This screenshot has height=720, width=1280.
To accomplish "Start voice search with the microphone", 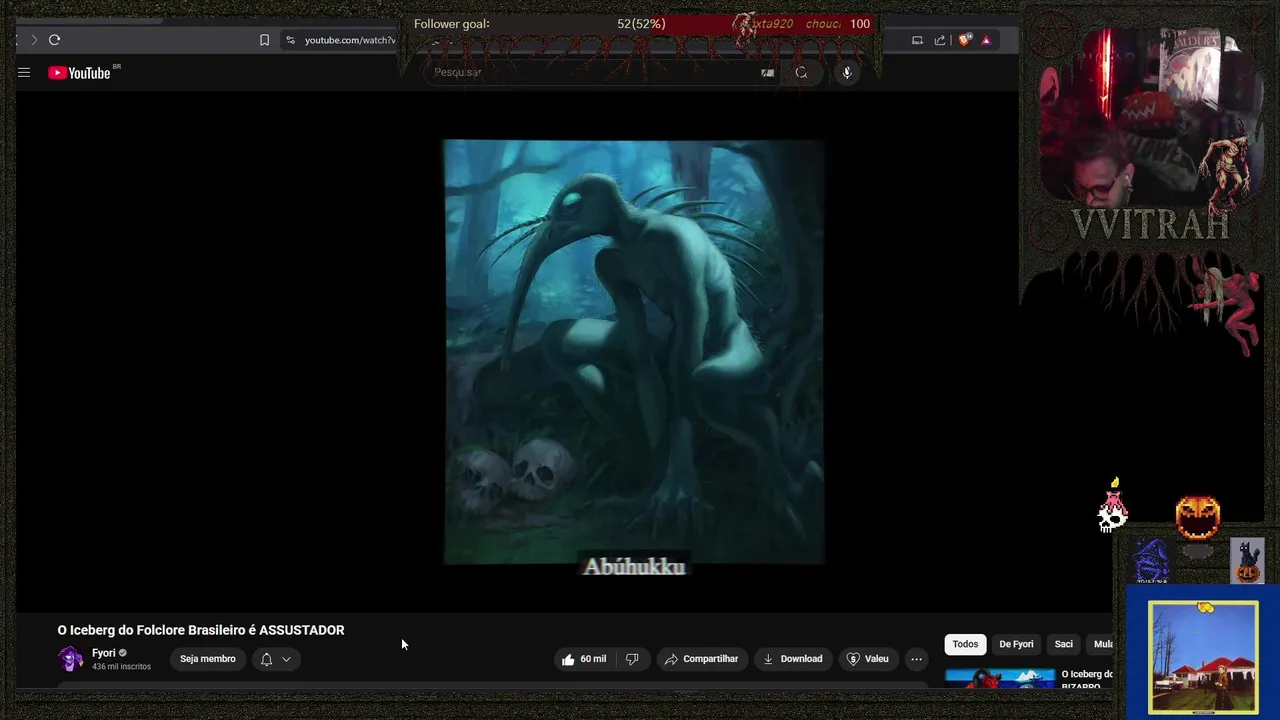I will [847, 72].
